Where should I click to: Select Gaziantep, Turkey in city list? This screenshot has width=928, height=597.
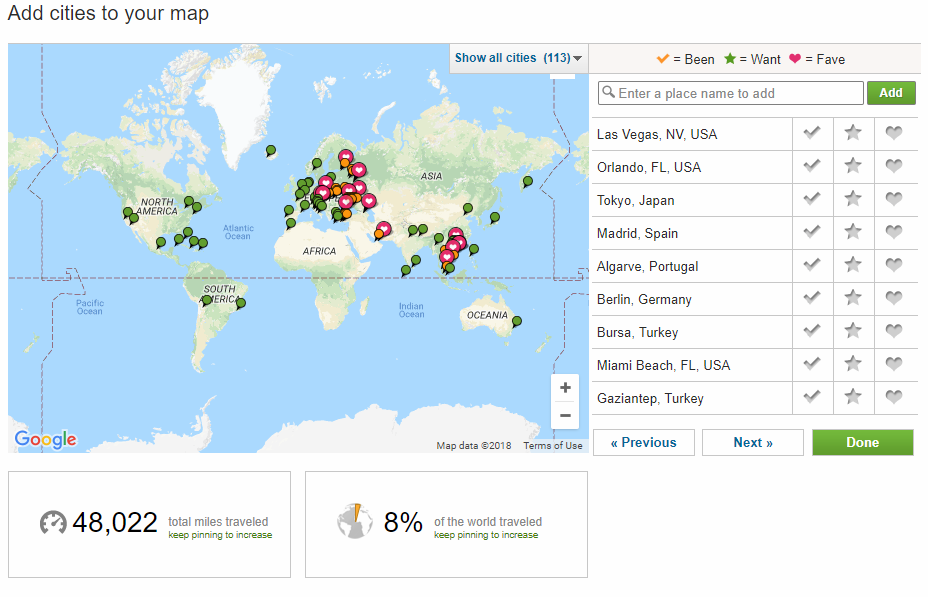(650, 399)
